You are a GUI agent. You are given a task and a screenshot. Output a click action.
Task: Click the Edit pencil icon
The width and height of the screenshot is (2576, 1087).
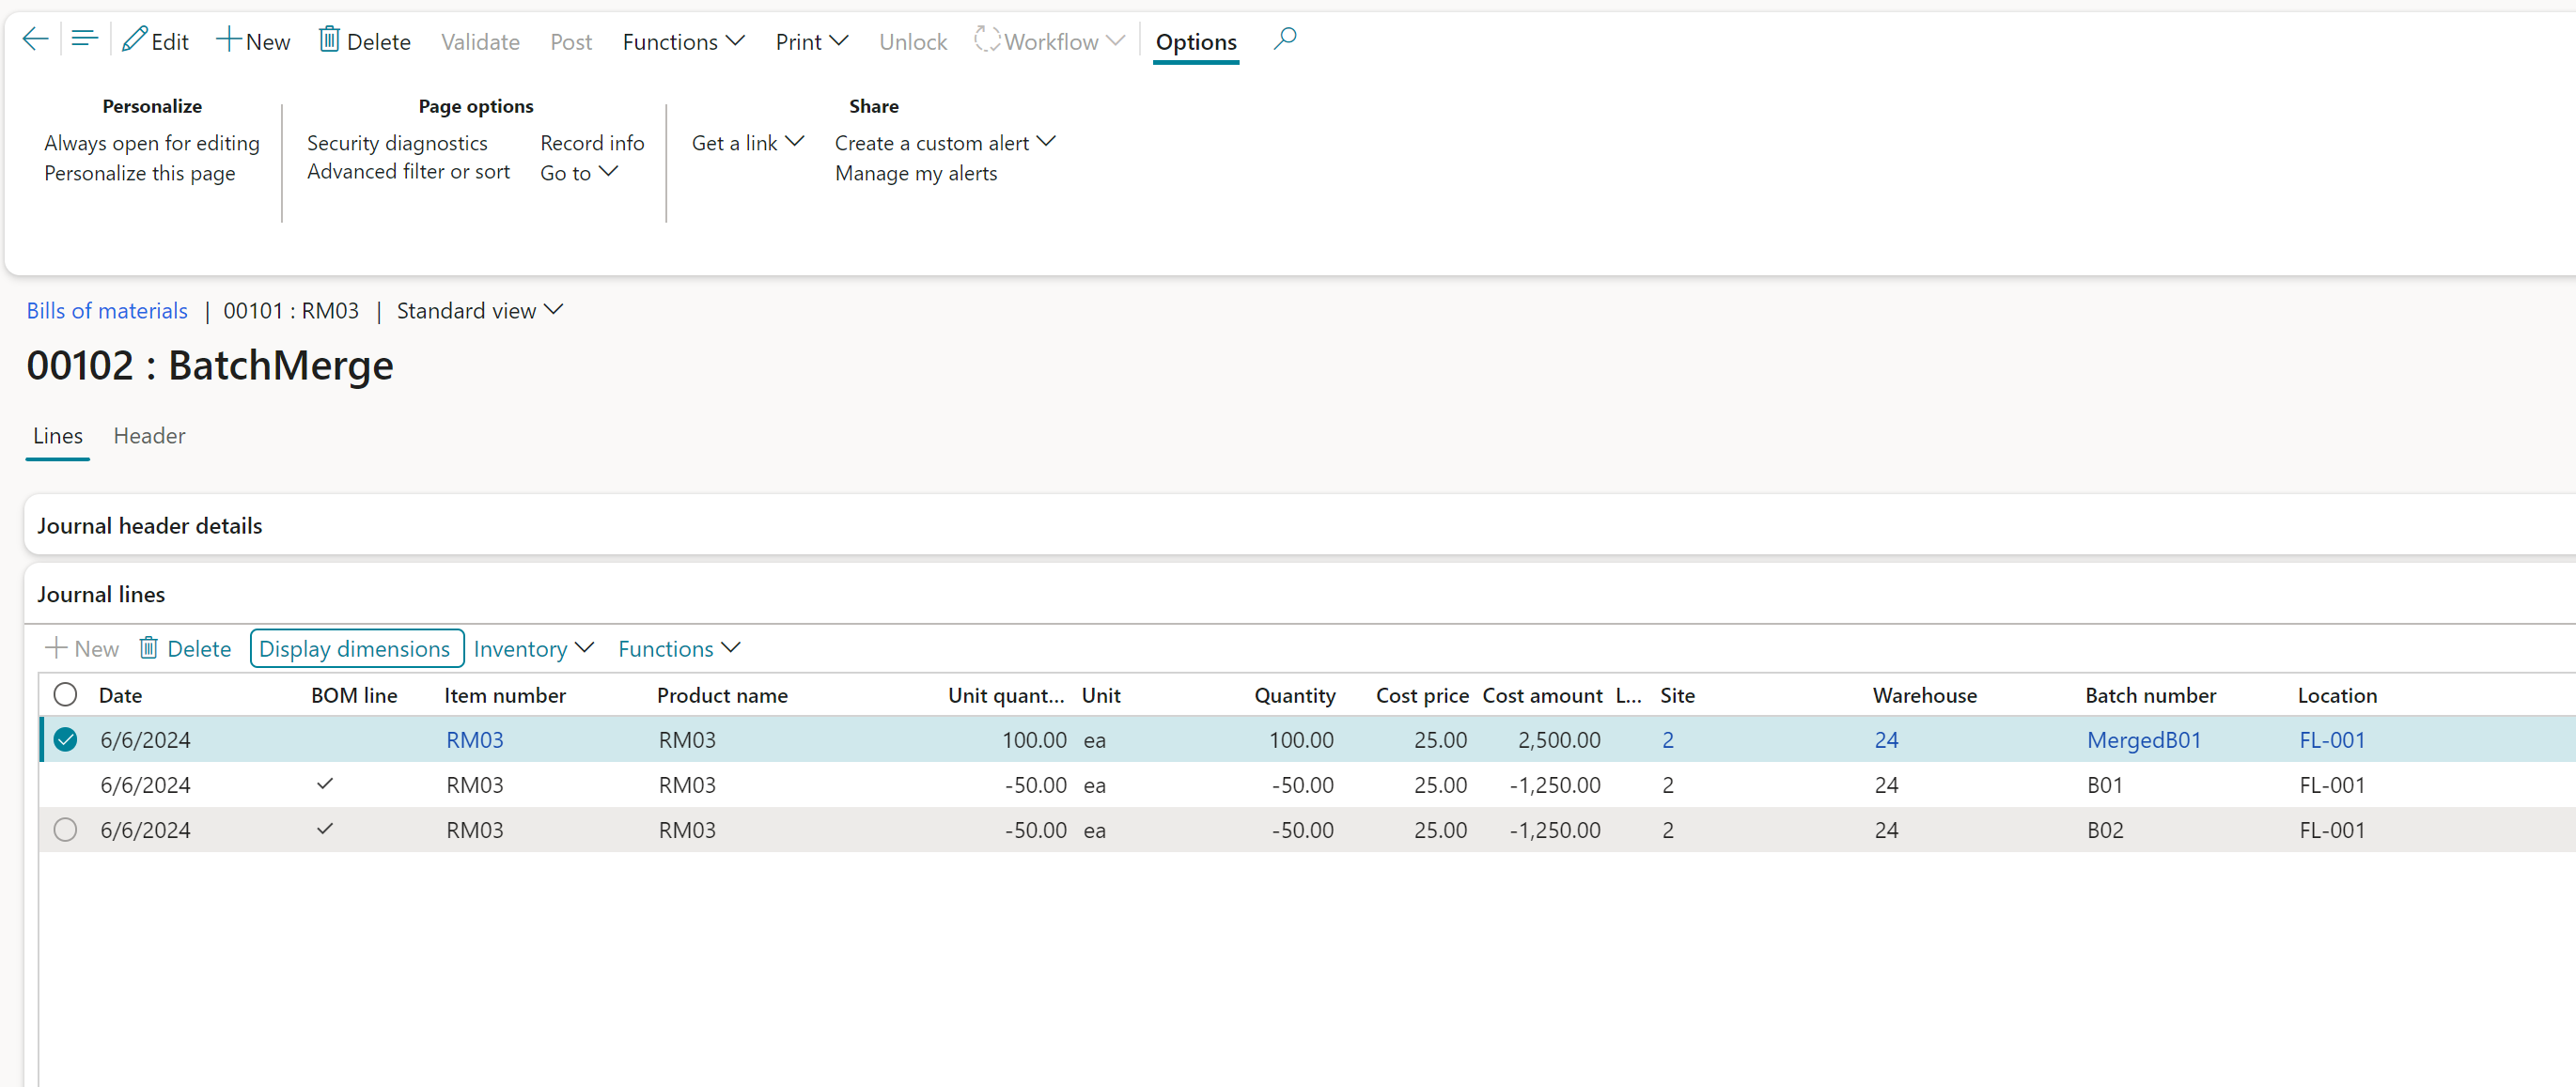pyautogui.click(x=135, y=40)
